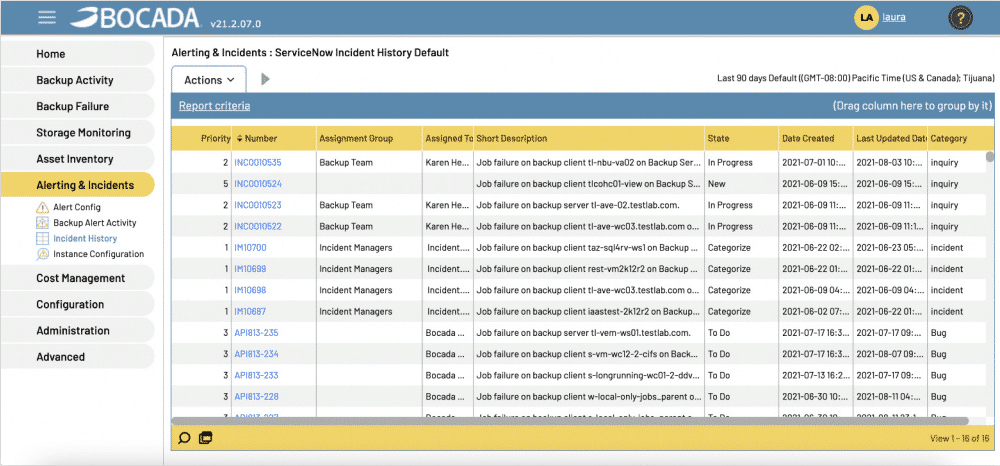Sort by Short Description column header
The height and width of the screenshot is (466, 1000).
coord(589,138)
